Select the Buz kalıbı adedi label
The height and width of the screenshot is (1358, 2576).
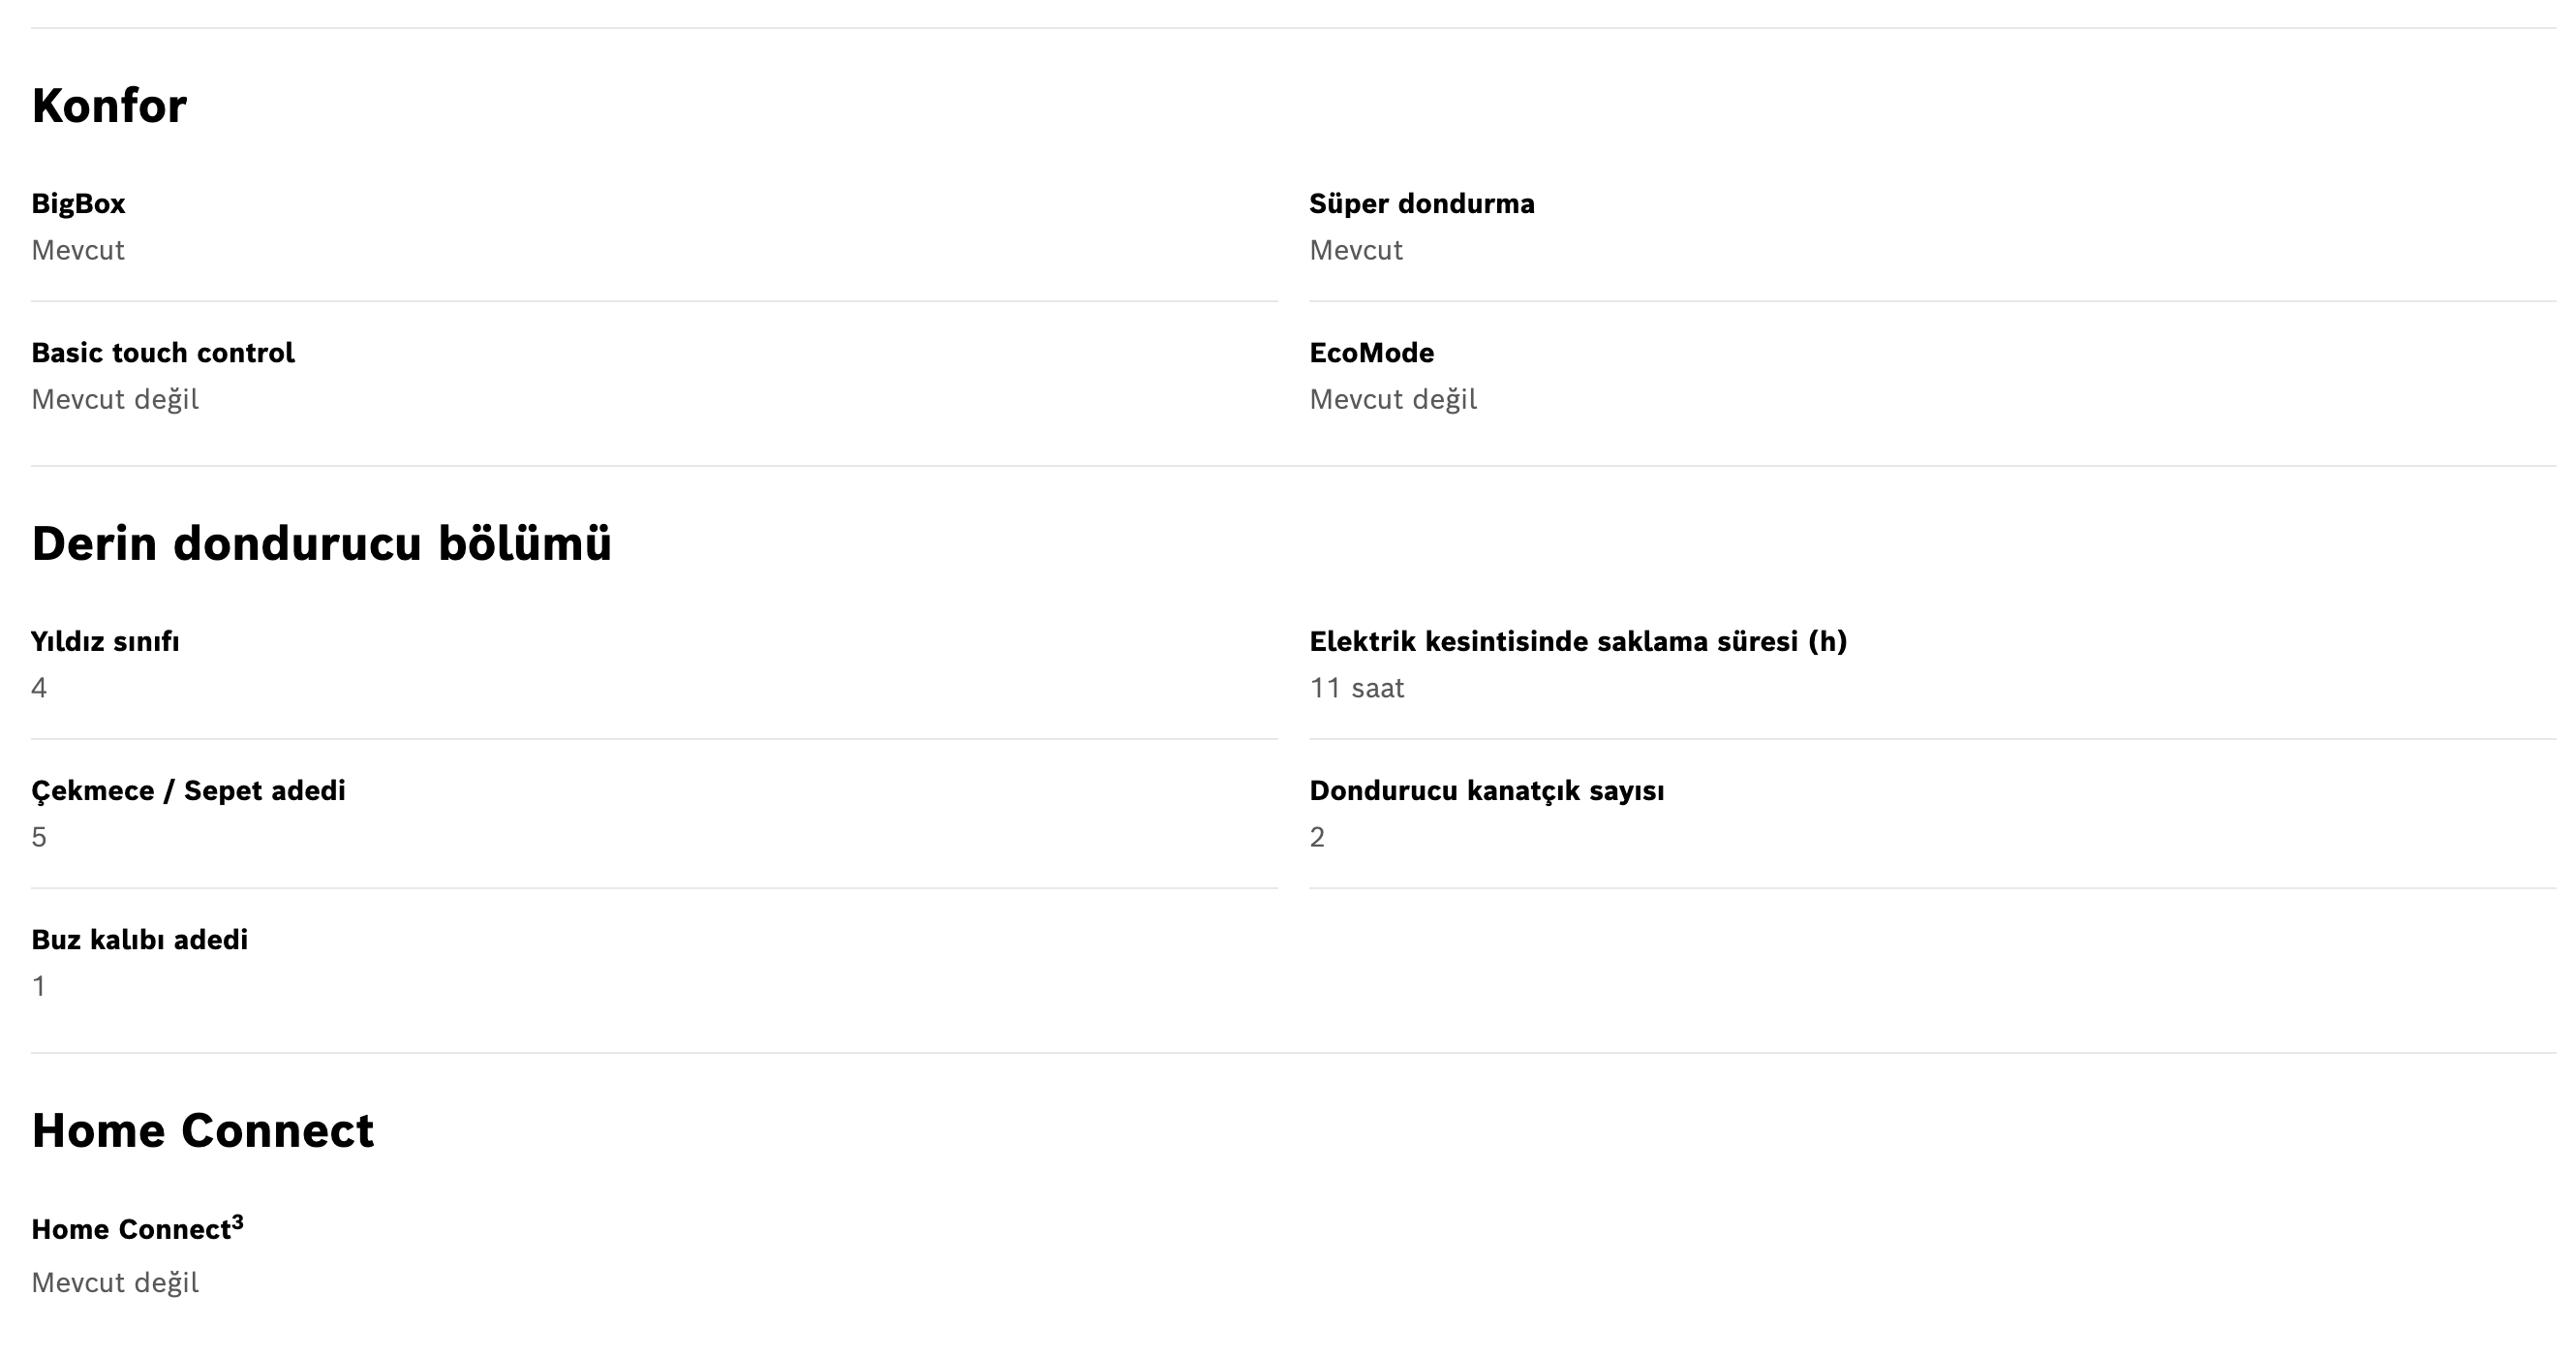[139, 939]
